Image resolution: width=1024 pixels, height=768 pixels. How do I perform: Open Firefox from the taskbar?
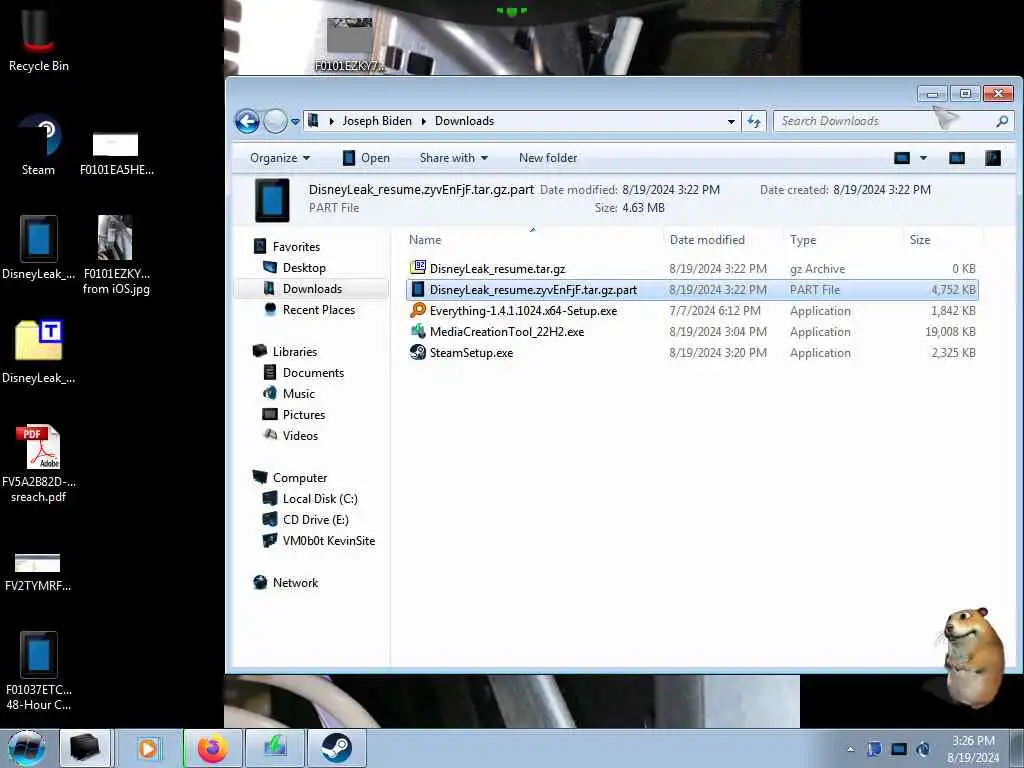click(213, 748)
